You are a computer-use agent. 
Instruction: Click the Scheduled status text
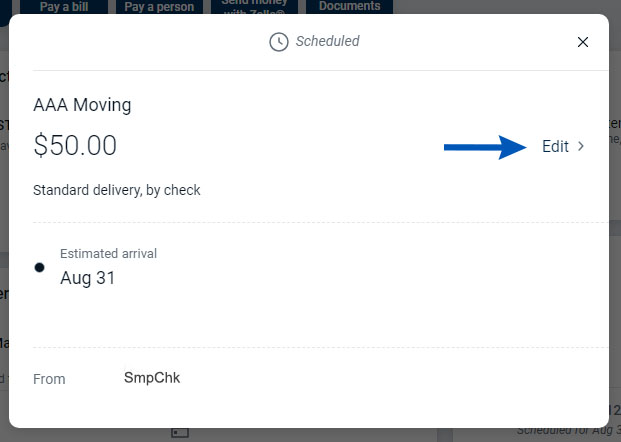327,42
